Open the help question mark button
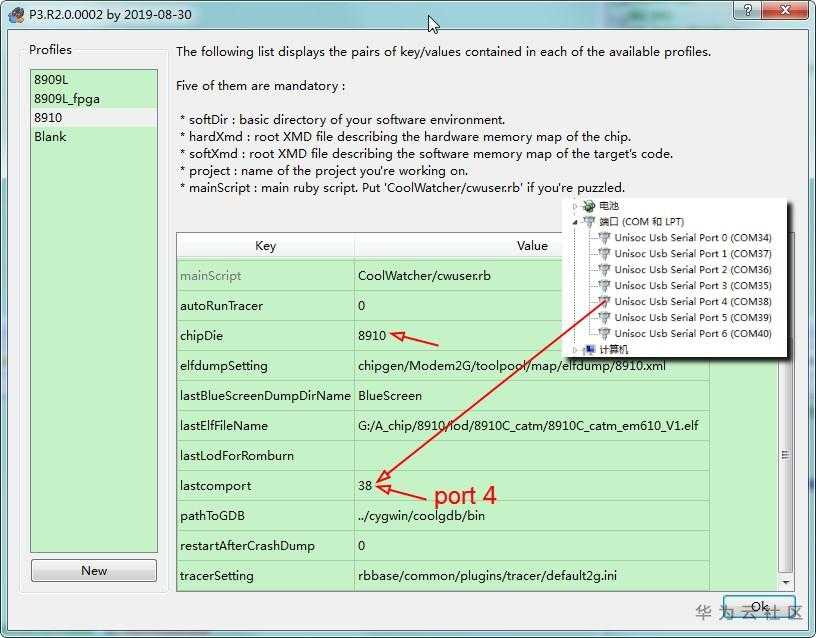Image resolution: width=816 pixels, height=638 pixels. tap(747, 10)
